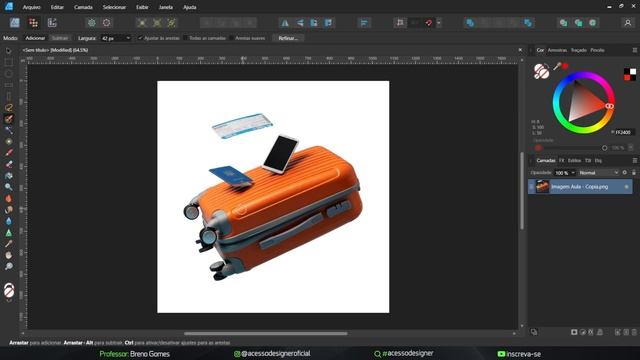Screen dimensions: 640x360
Task: Select the Rectangular Marquee tool
Action: click(x=9, y=62)
